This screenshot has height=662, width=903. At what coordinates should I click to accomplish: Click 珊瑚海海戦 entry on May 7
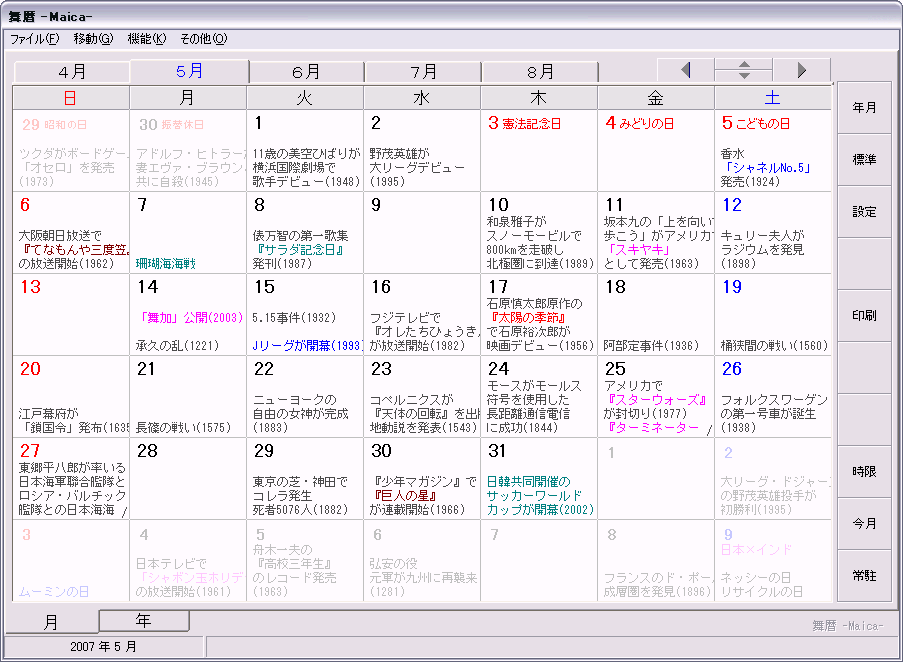166,264
